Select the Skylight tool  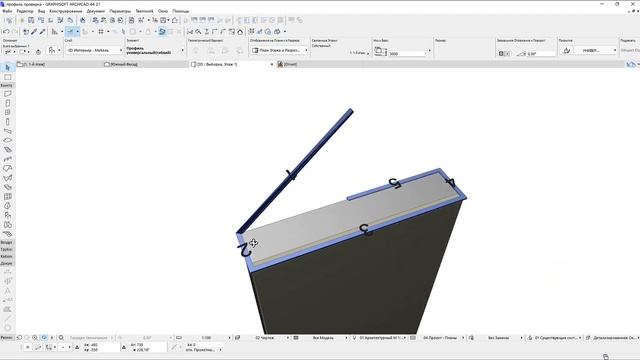pos(7,187)
